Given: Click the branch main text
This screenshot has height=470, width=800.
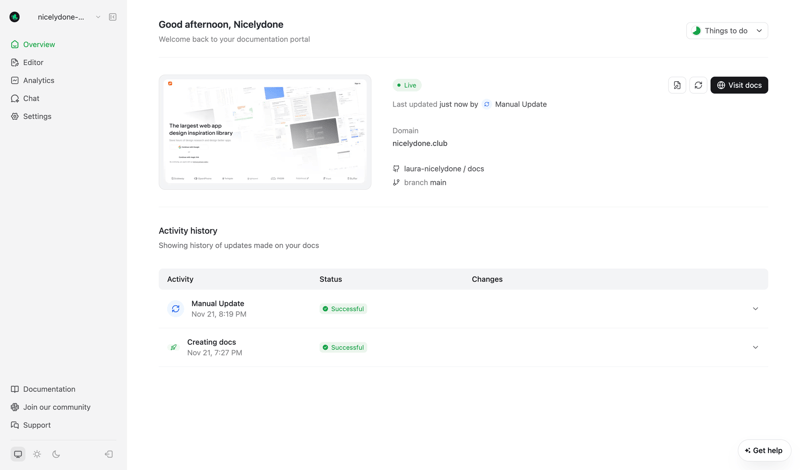Looking at the screenshot, I should click(425, 182).
